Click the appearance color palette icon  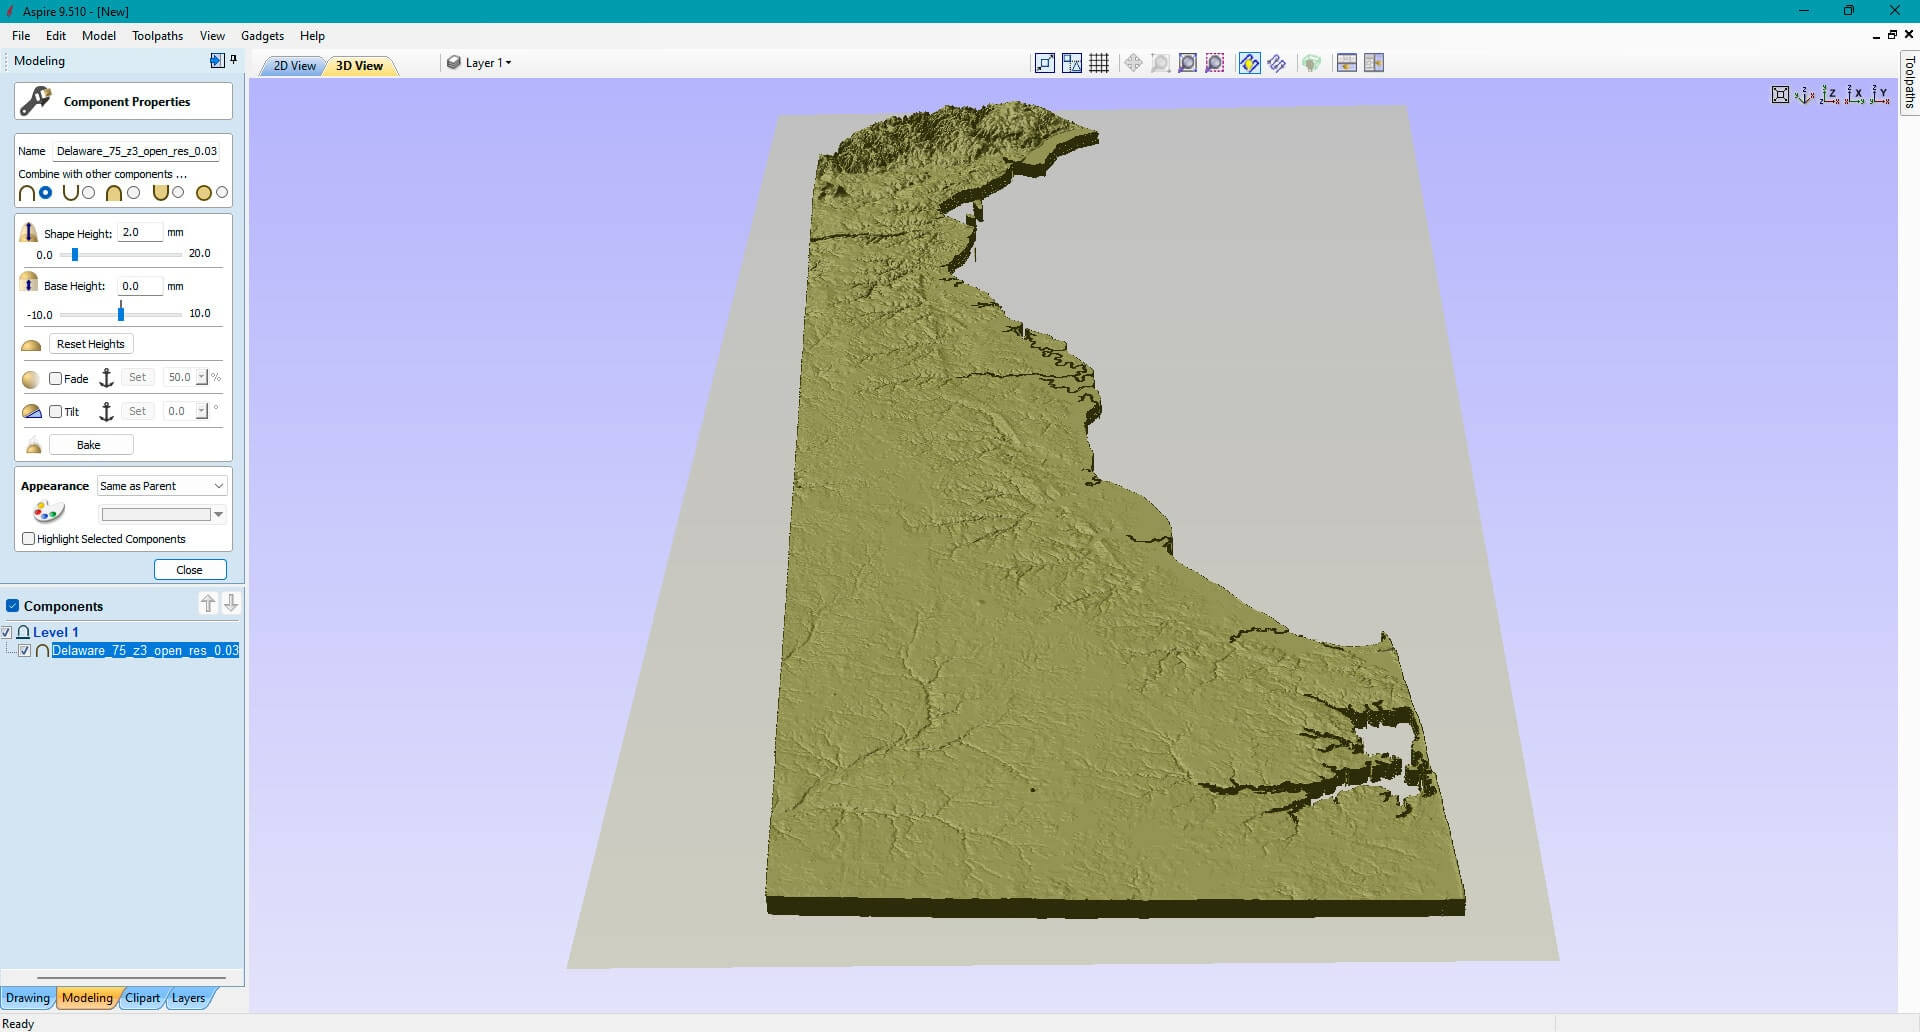48,512
